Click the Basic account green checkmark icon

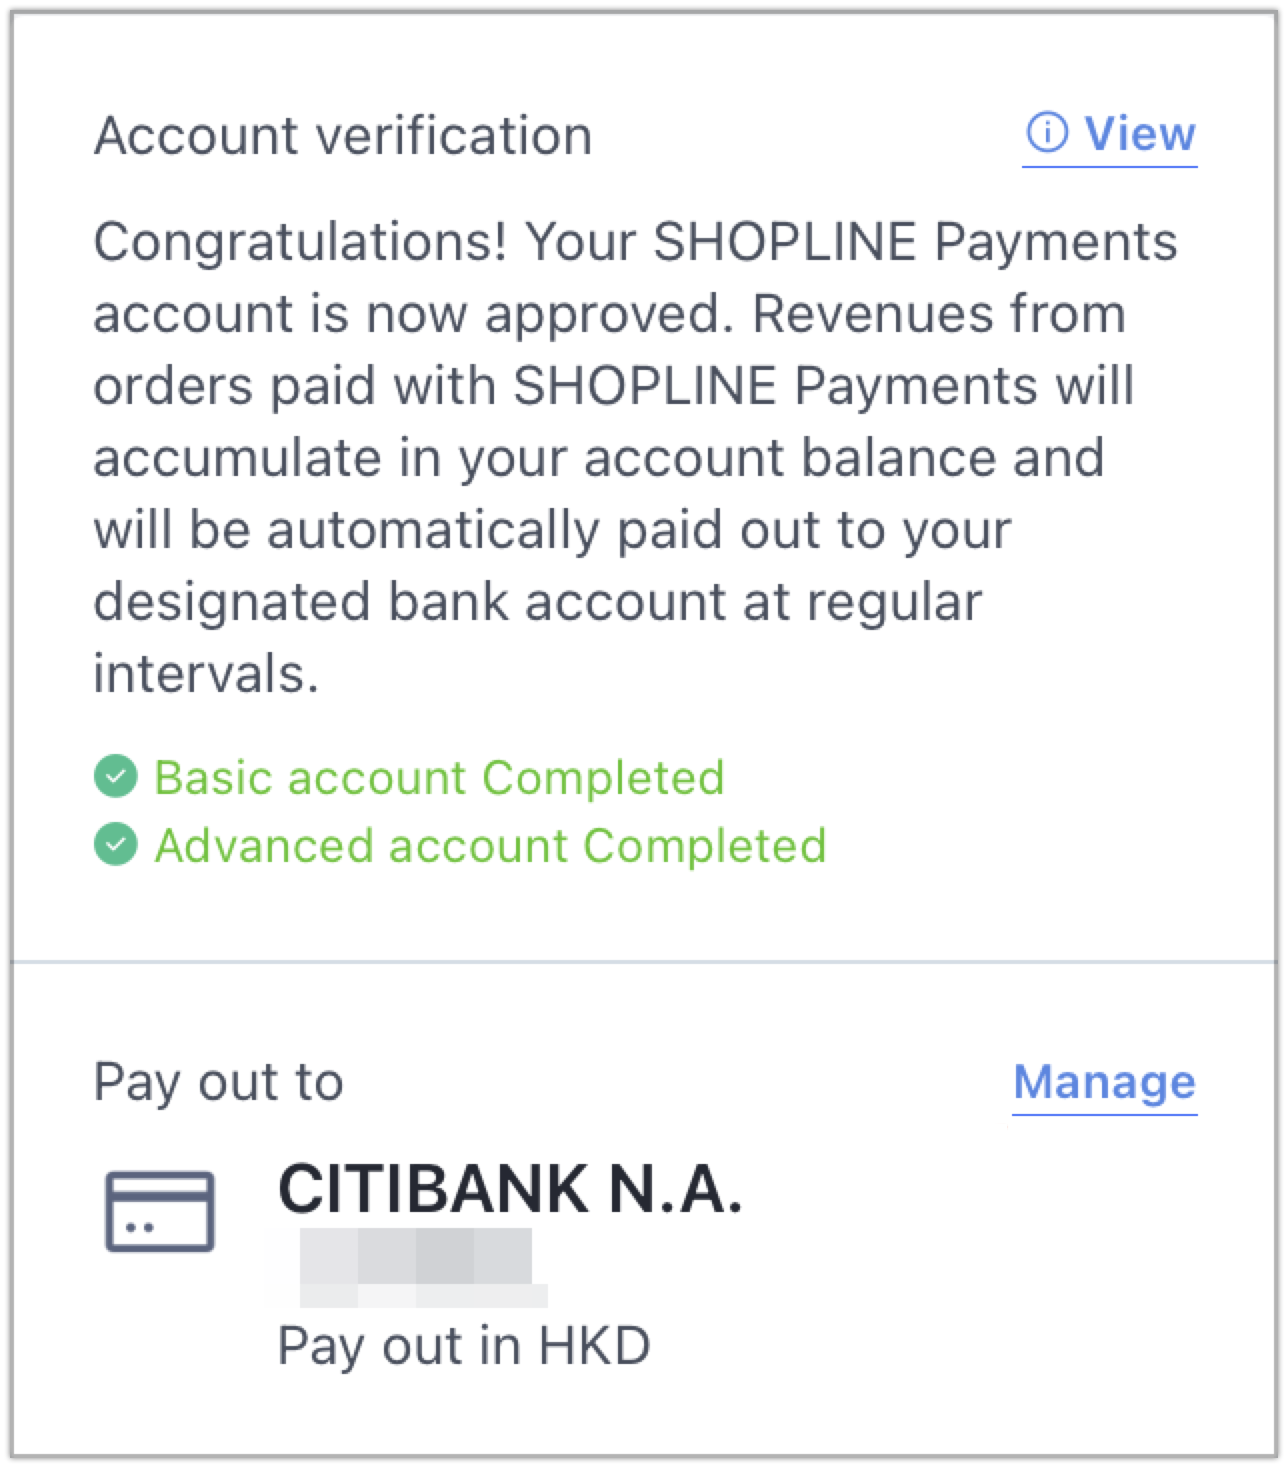click(116, 776)
